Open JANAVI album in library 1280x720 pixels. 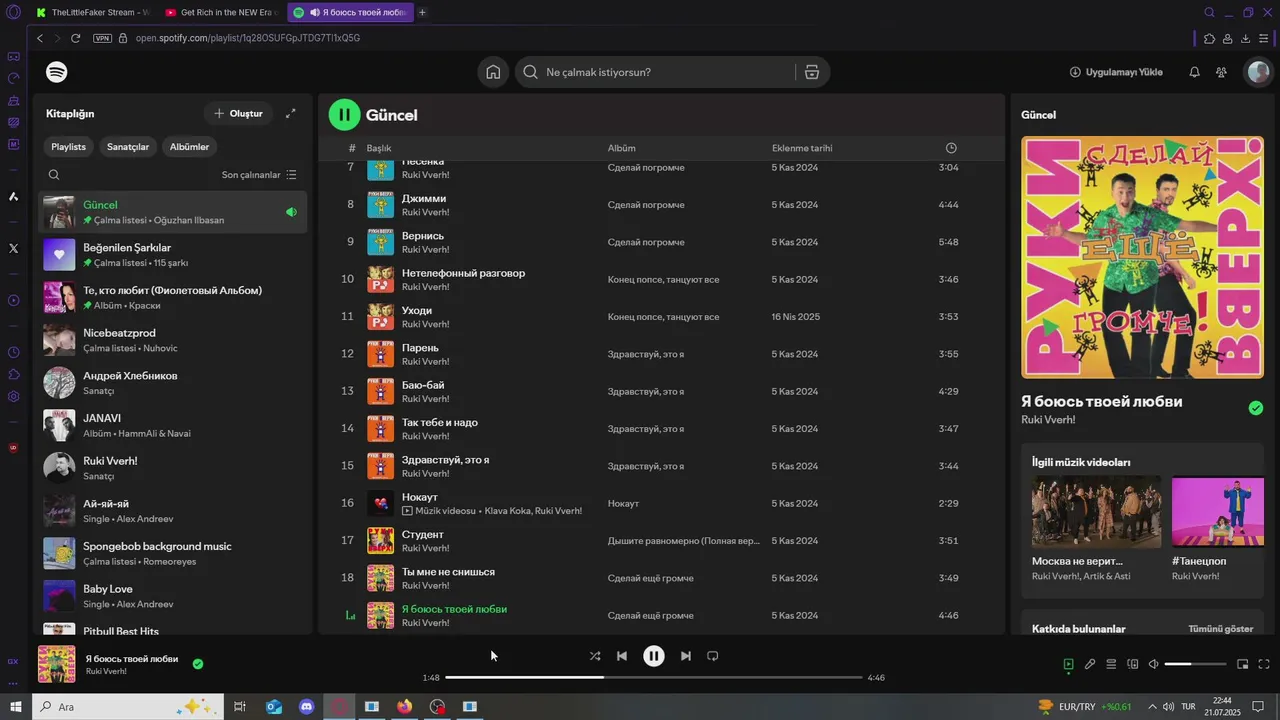point(173,425)
